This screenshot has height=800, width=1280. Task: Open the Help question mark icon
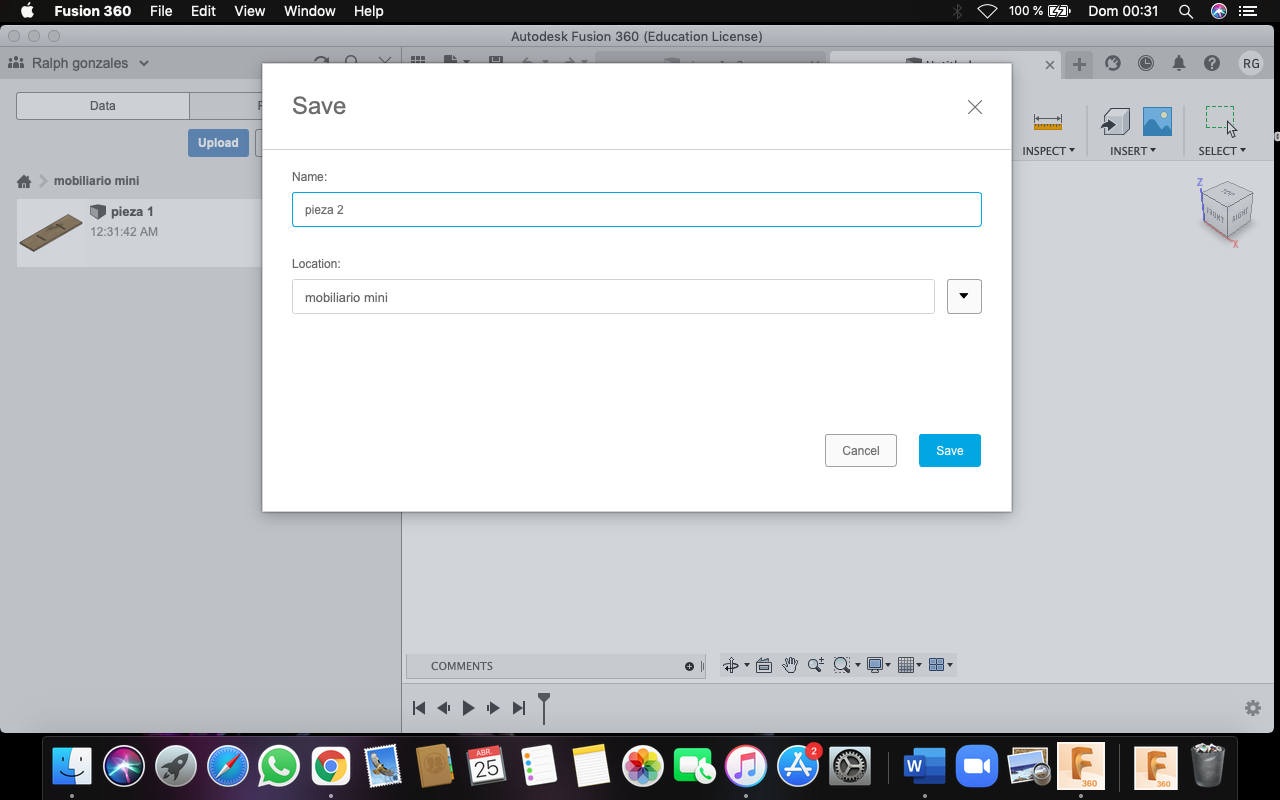1212,63
